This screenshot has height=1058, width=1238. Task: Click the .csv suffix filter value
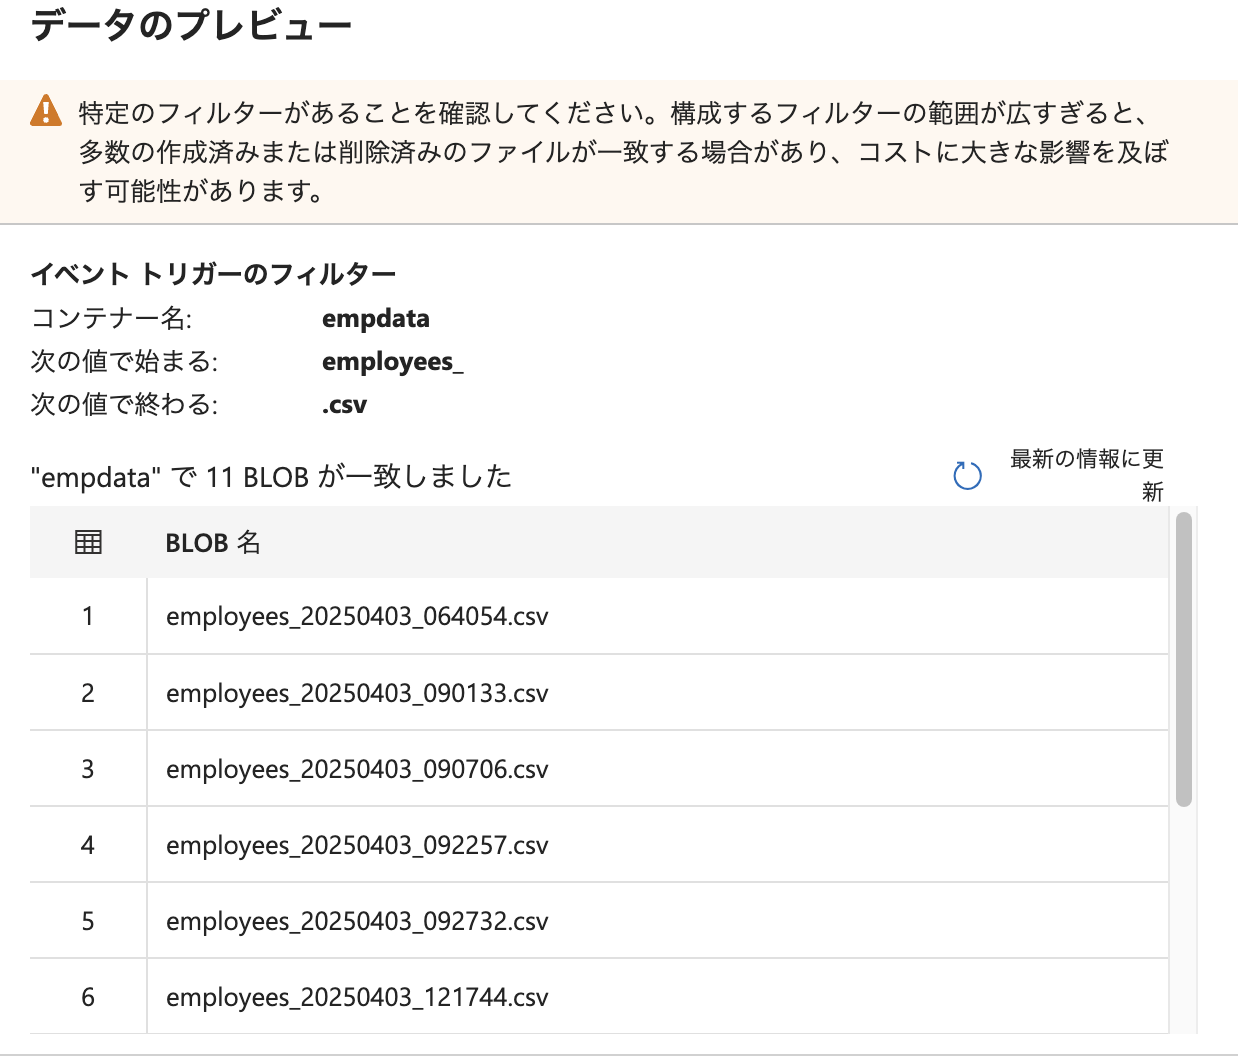tap(344, 404)
